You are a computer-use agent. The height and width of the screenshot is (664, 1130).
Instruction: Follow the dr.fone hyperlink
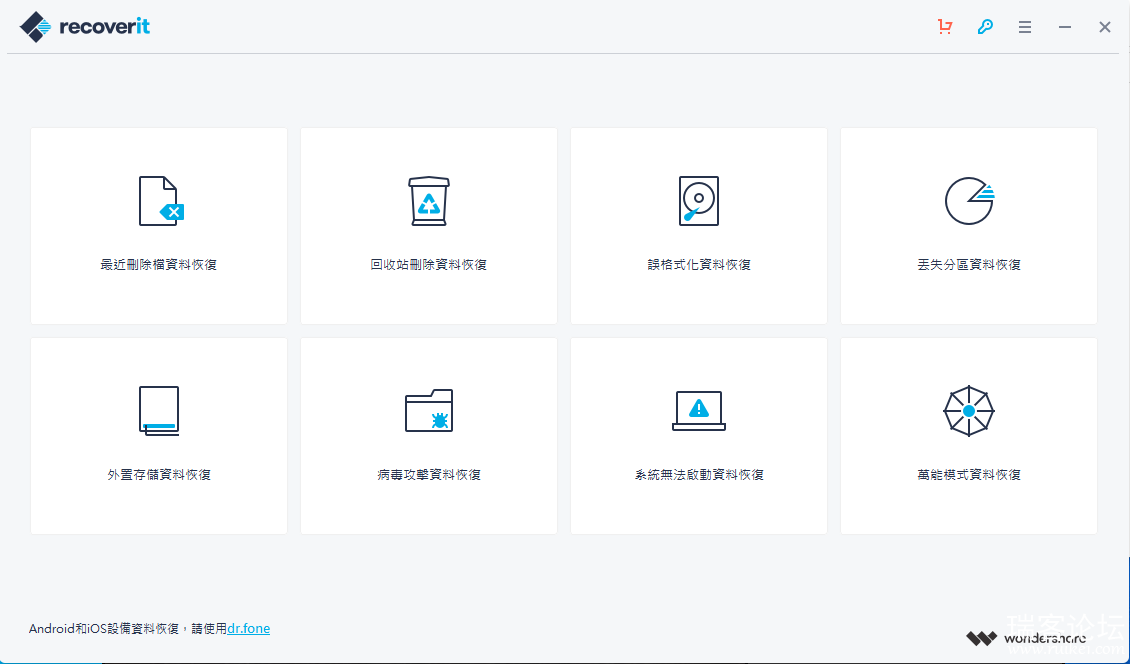click(x=248, y=629)
